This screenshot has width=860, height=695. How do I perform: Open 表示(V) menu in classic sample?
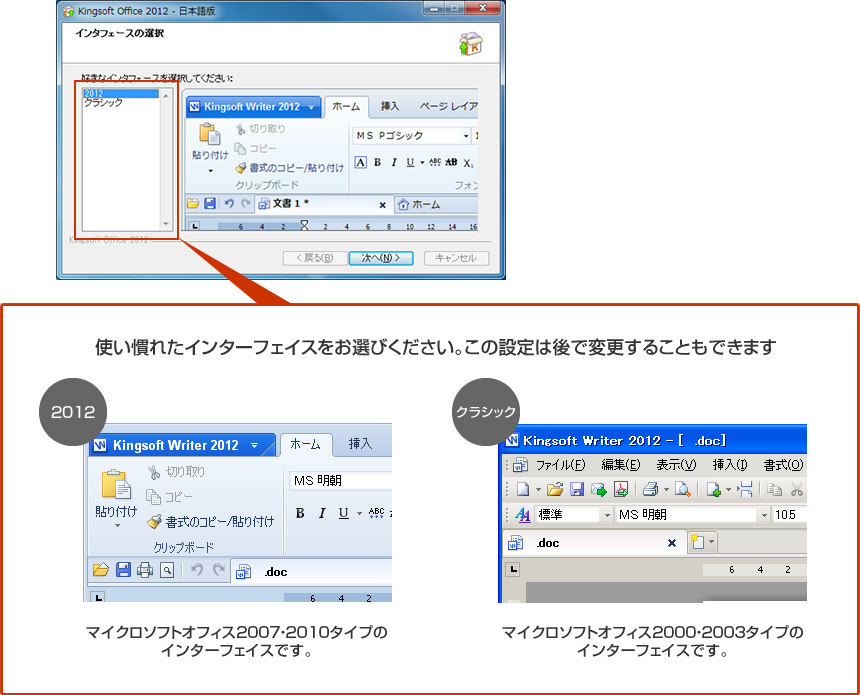(x=676, y=465)
